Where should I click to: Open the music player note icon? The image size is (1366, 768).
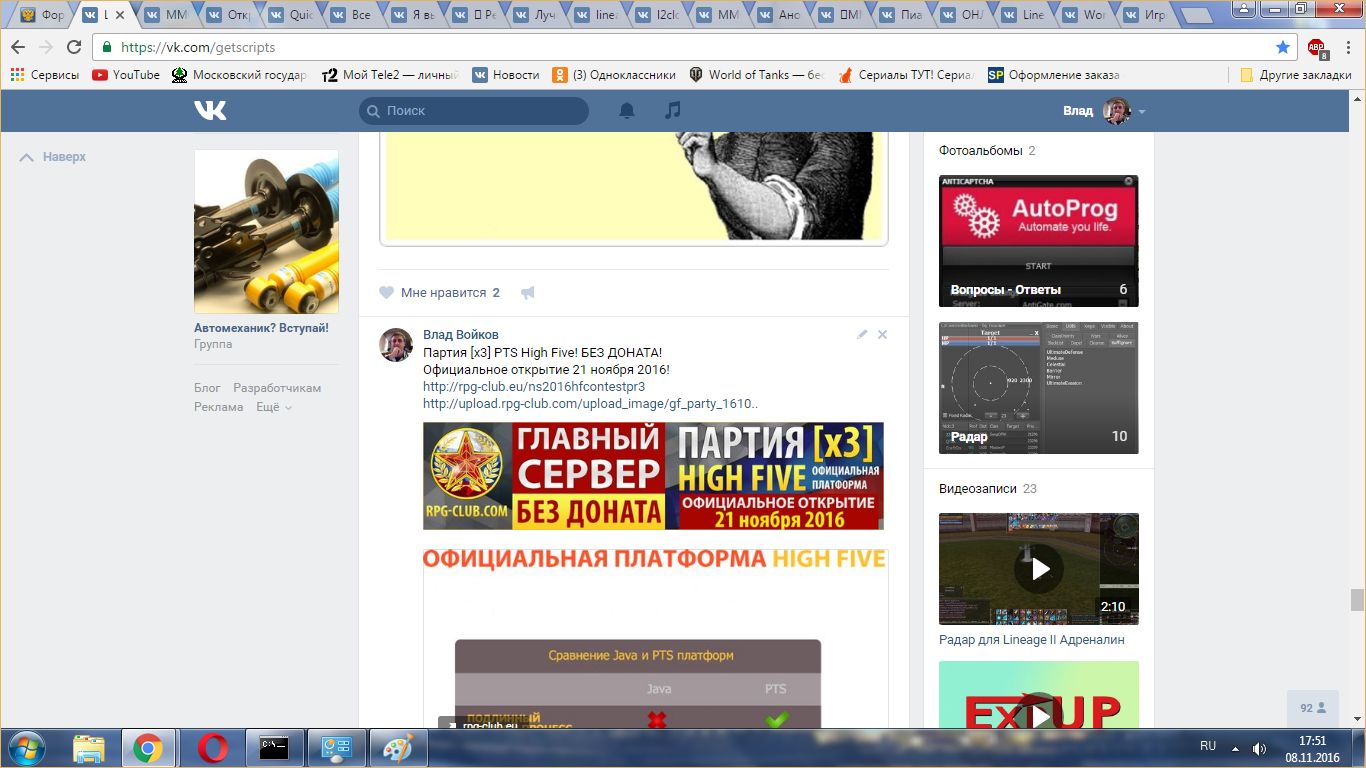[x=673, y=111]
